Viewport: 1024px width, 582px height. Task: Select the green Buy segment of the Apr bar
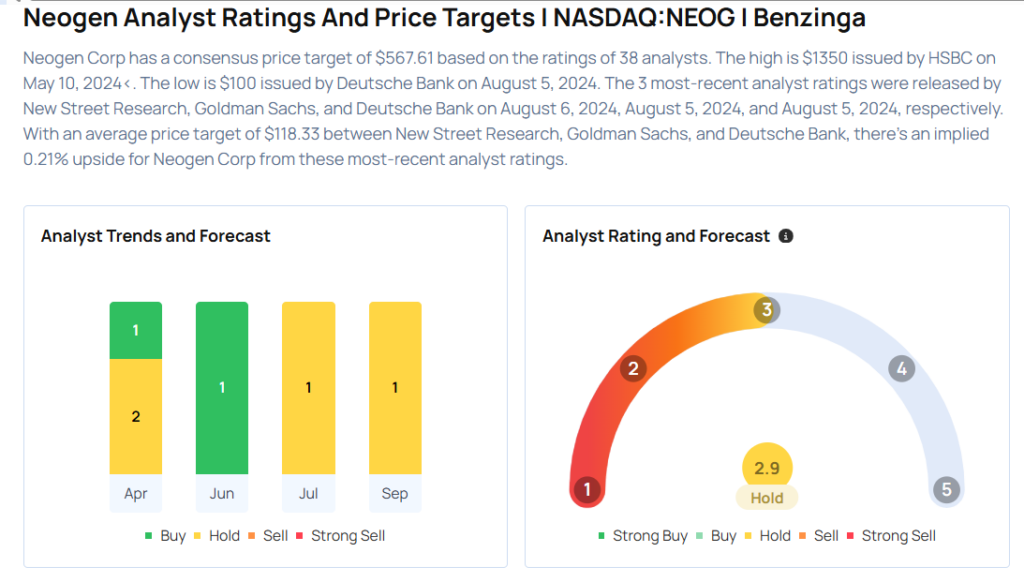click(x=136, y=330)
